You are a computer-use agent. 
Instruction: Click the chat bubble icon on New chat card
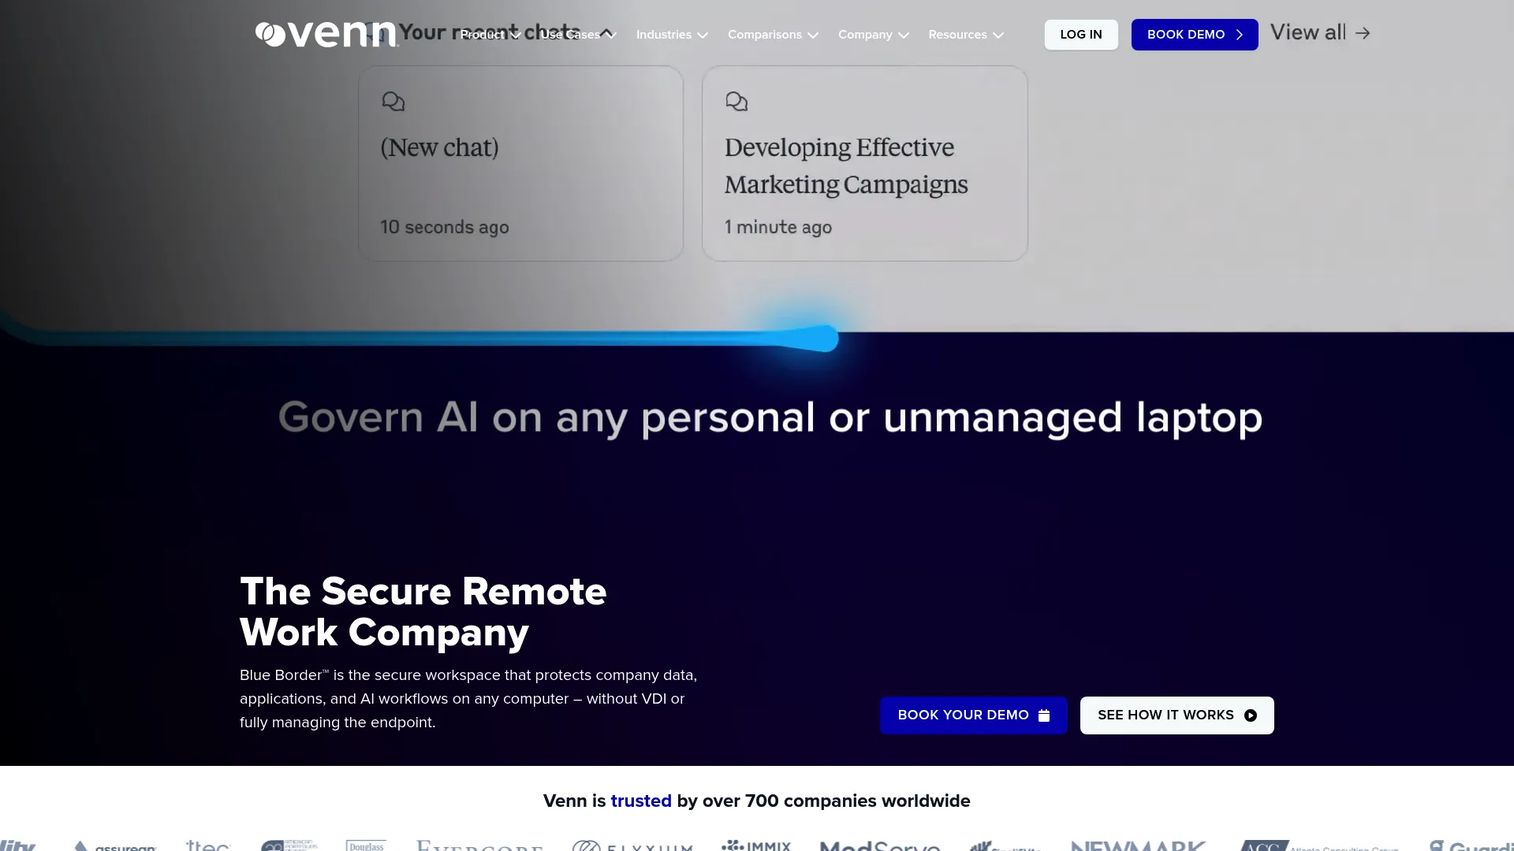393,101
